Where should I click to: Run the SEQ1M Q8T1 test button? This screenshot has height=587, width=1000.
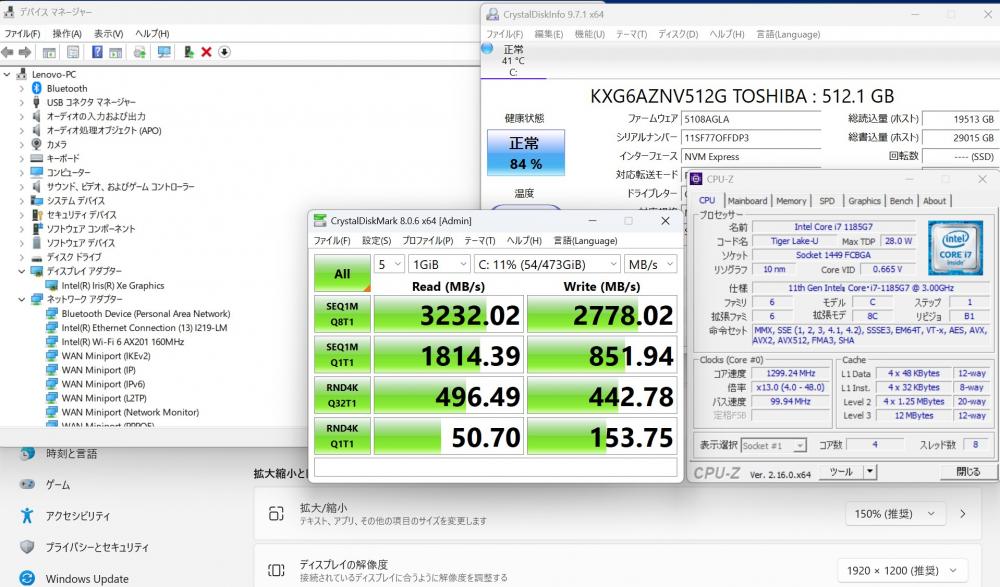pos(342,314)
